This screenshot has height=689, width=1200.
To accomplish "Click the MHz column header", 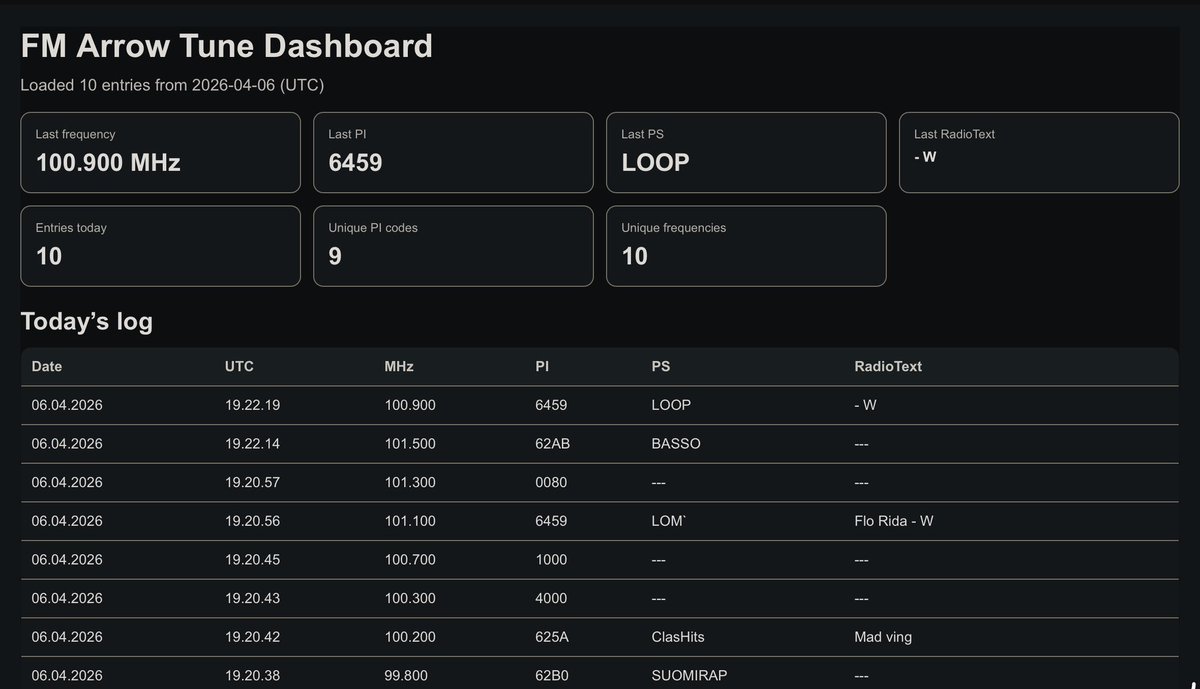I will [399, 366].
